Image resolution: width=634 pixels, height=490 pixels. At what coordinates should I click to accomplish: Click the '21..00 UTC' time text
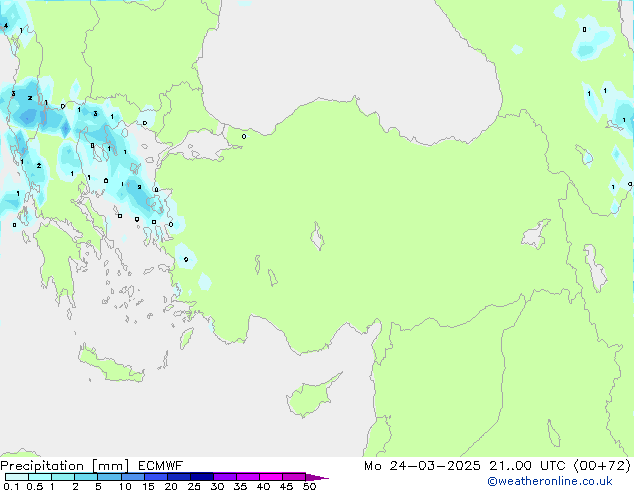click(527, 466)
